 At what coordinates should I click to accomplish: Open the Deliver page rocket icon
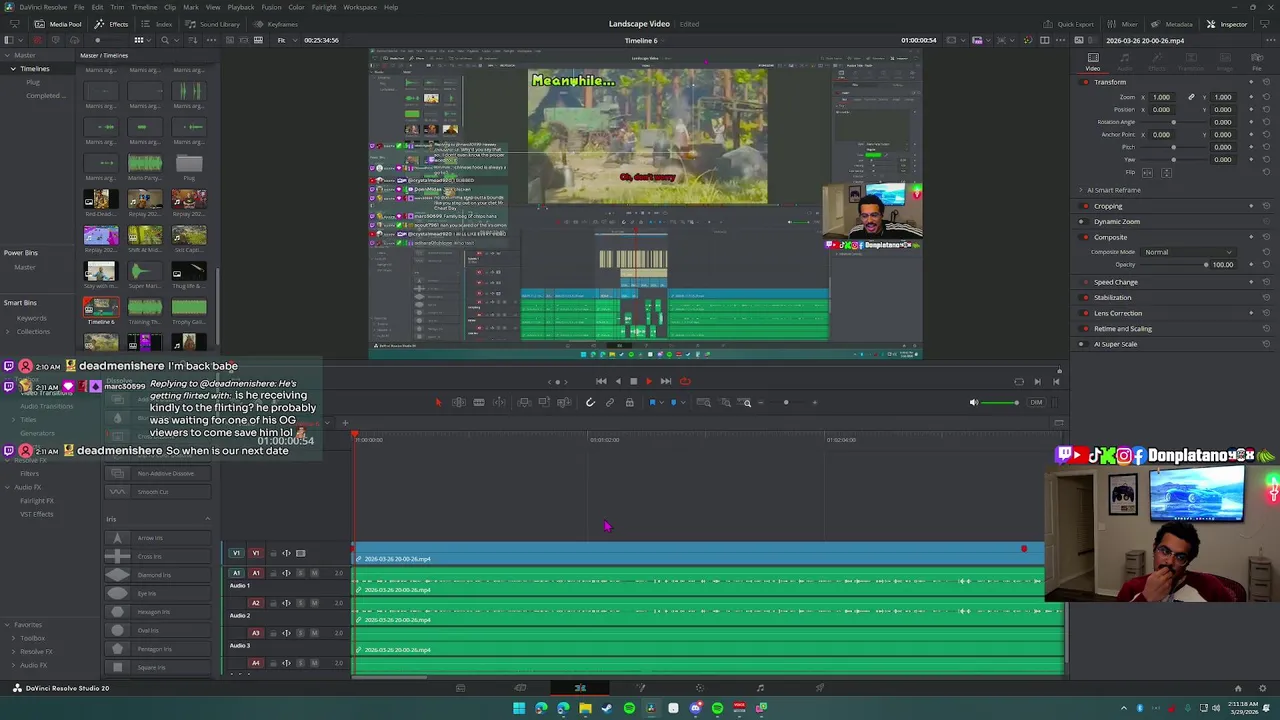[820, 688]
